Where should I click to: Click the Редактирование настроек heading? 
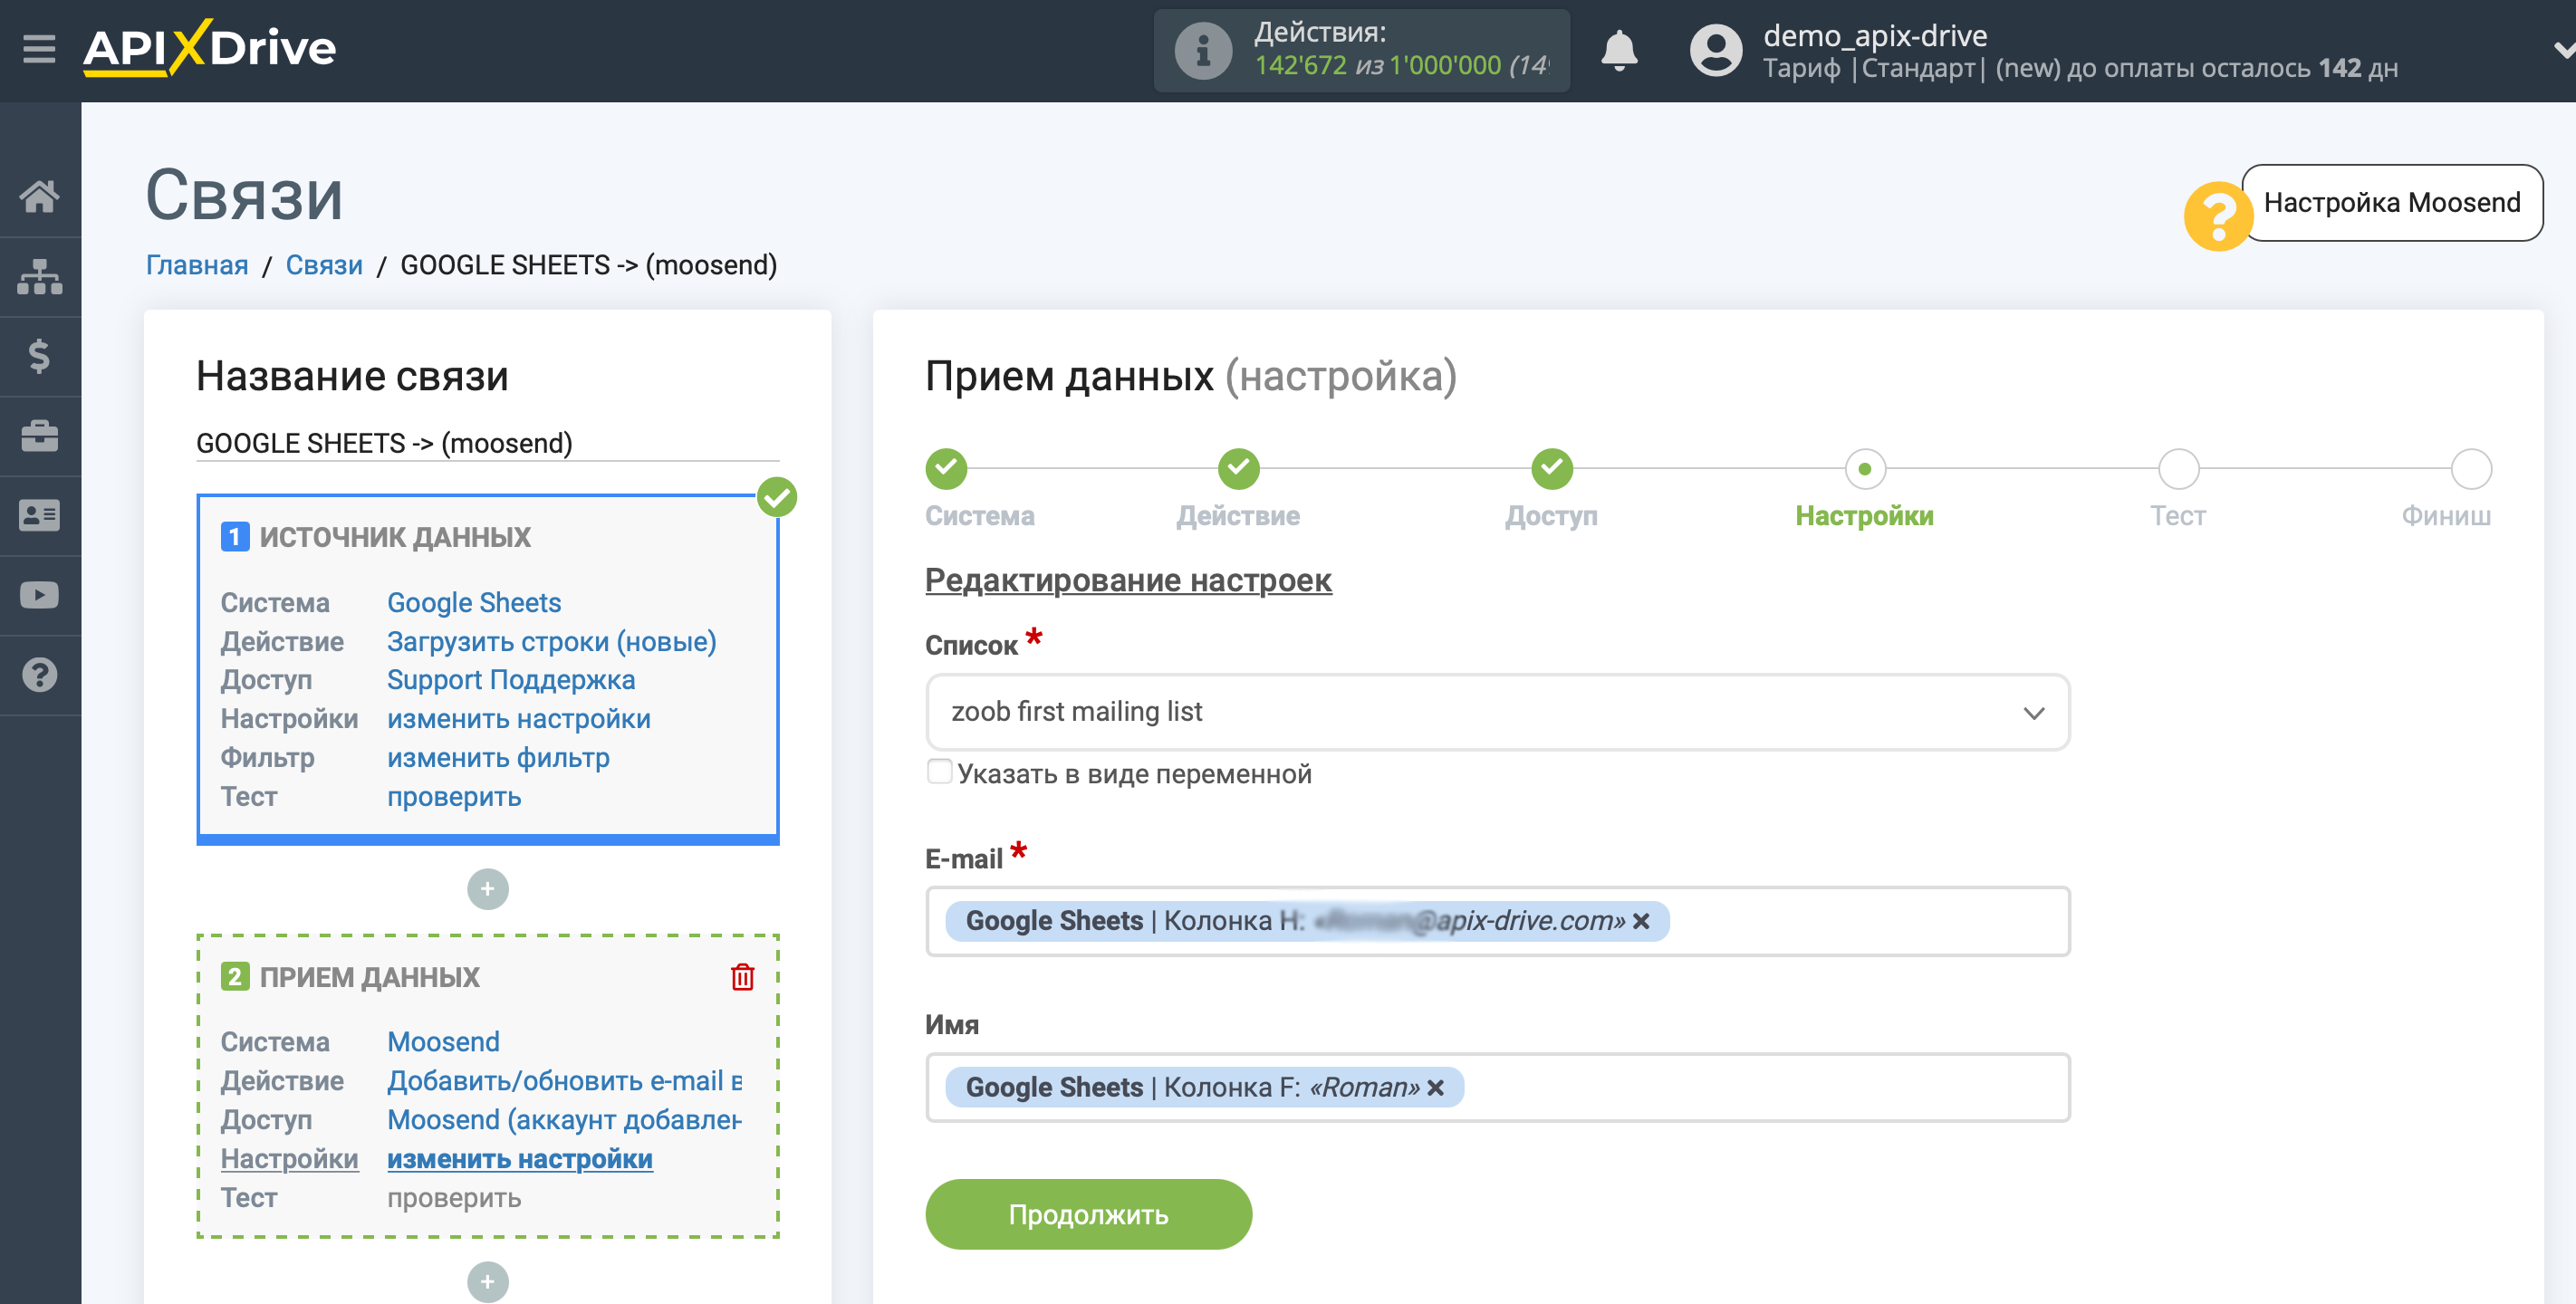pos(1128,581)
